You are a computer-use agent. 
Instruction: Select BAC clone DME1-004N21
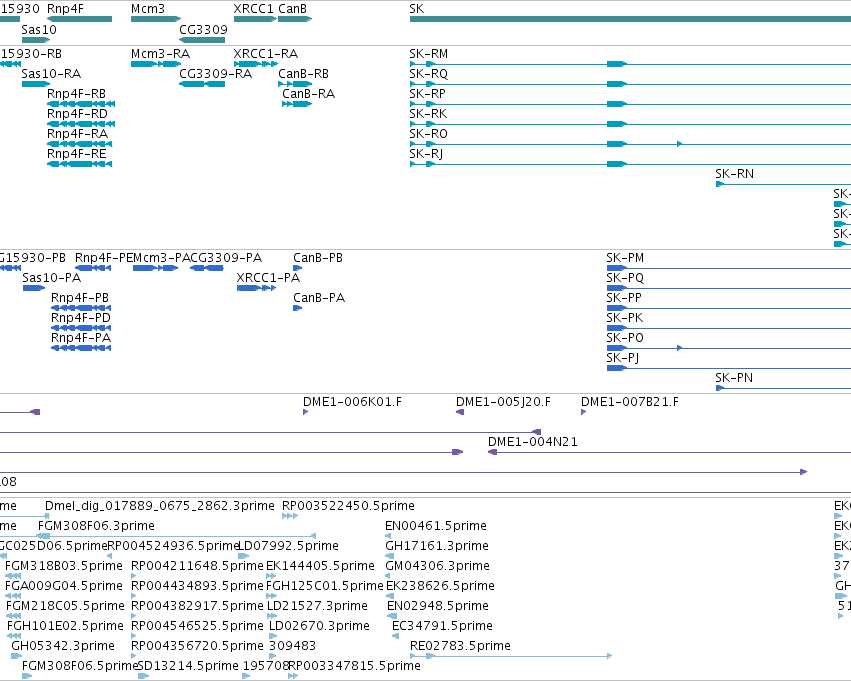670,453
